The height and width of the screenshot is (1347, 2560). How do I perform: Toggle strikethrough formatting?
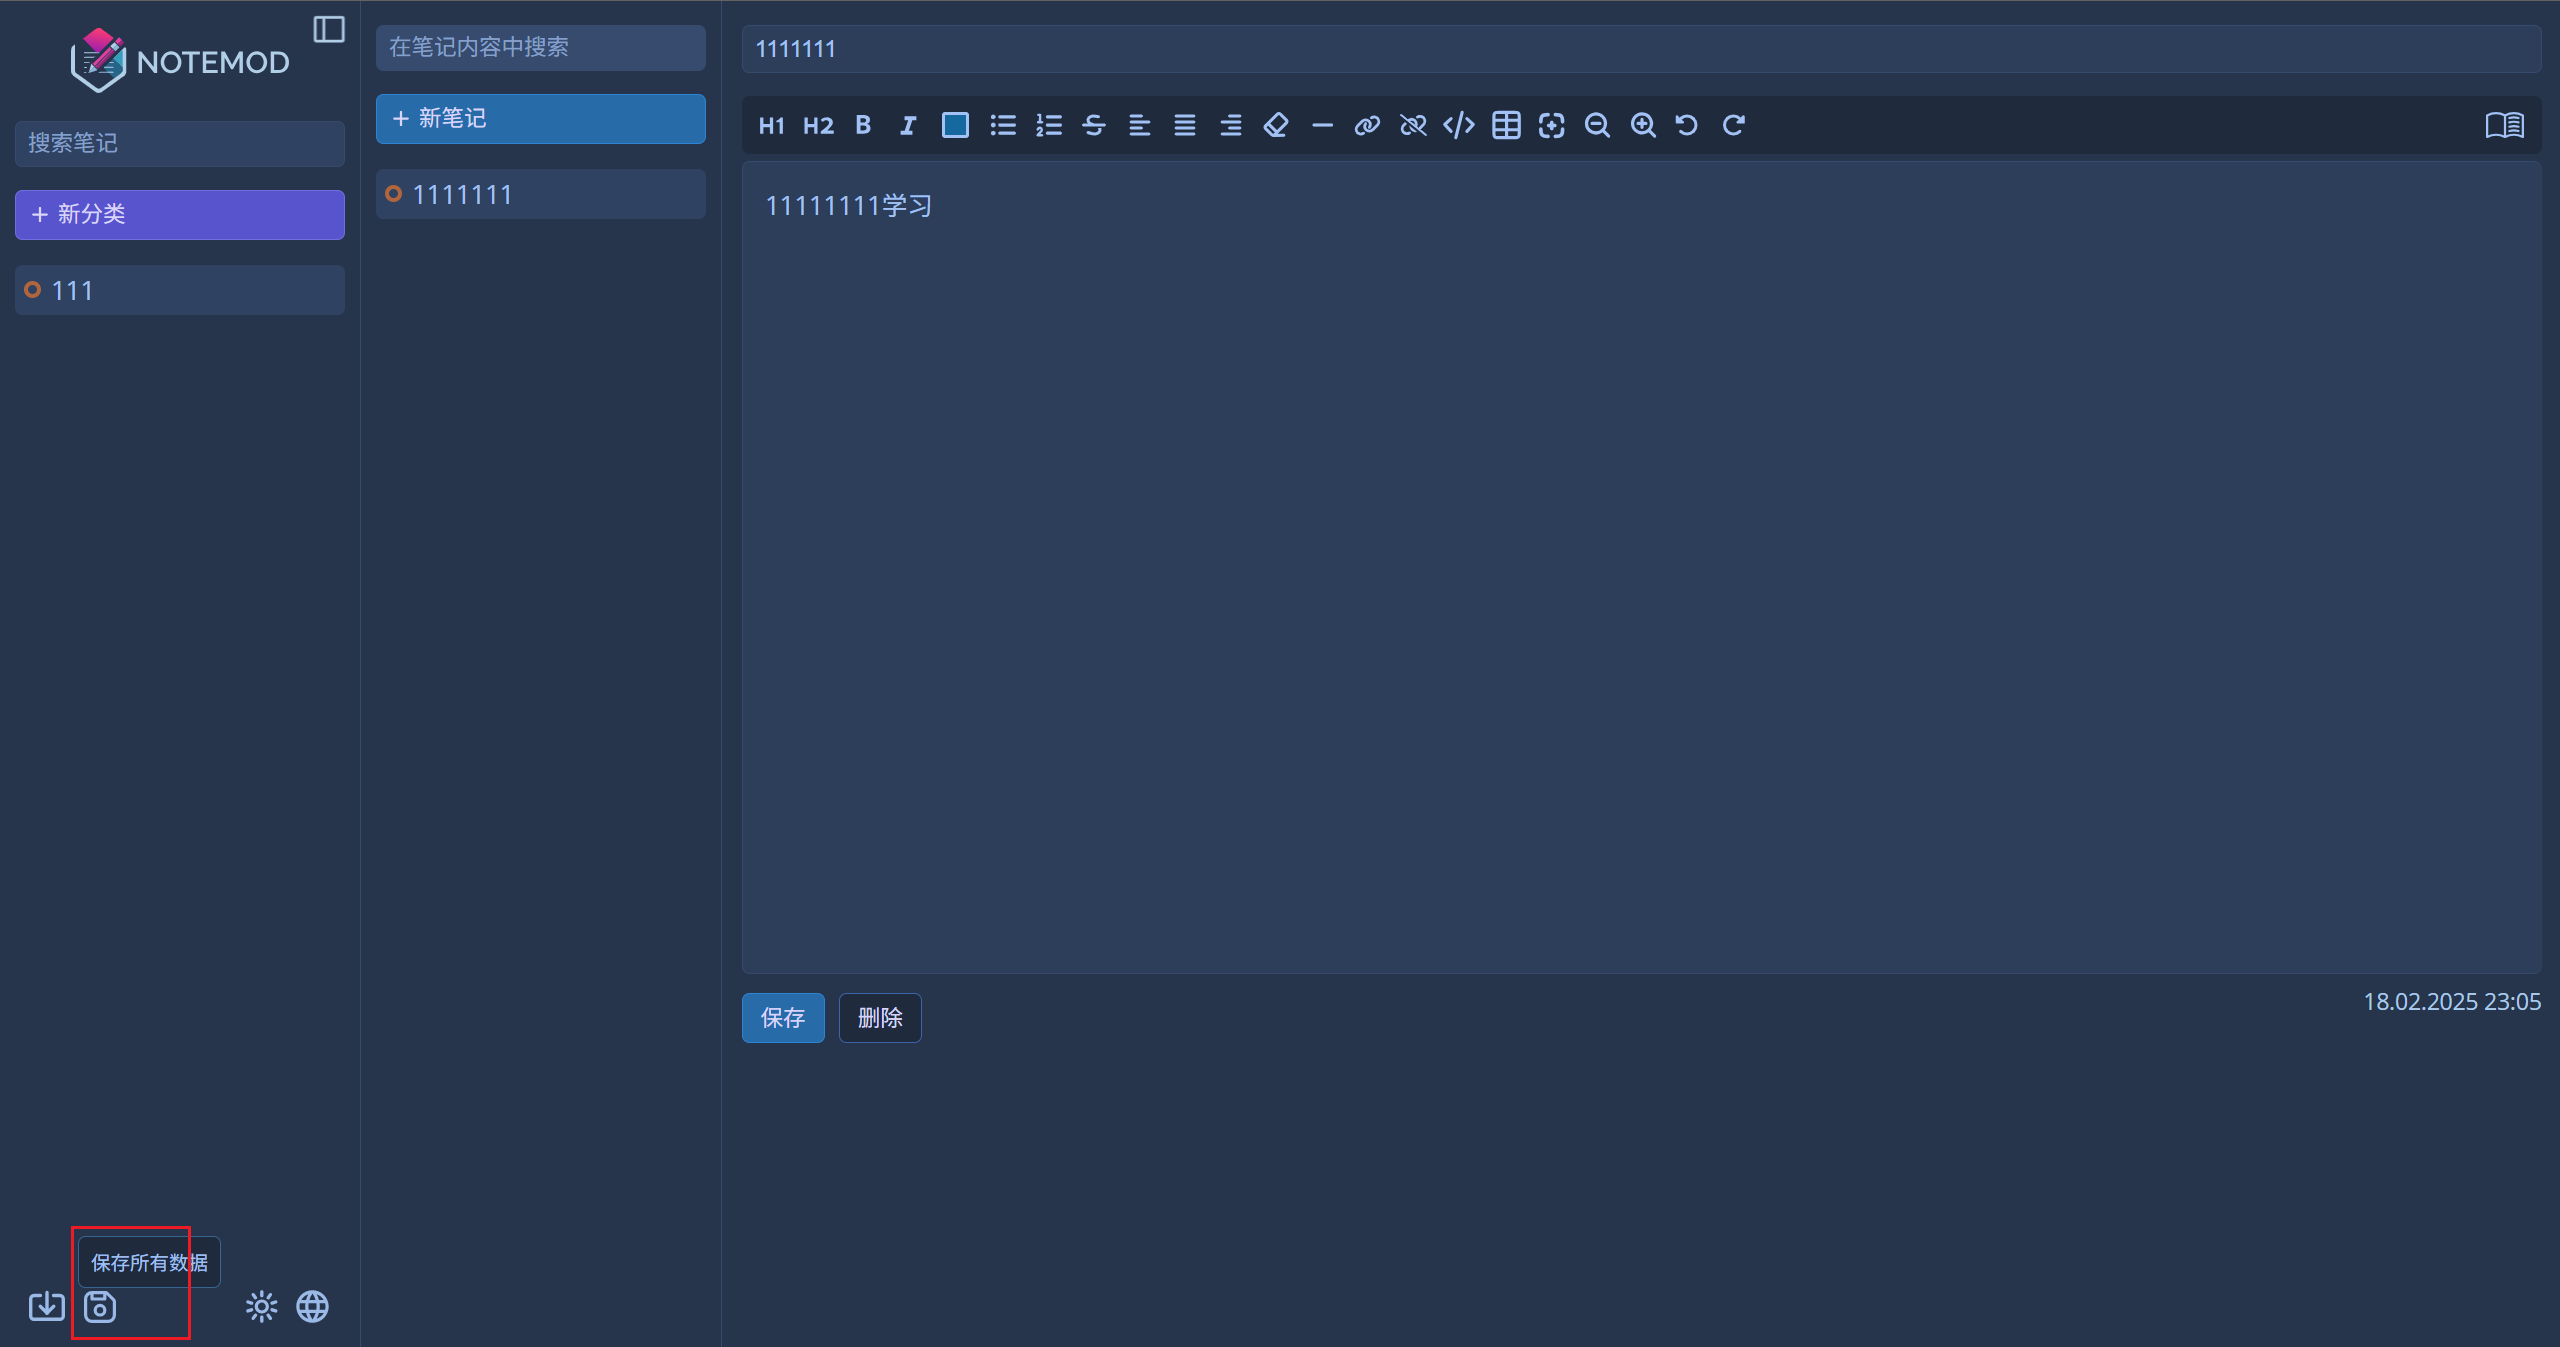(x=1094, y=125)
